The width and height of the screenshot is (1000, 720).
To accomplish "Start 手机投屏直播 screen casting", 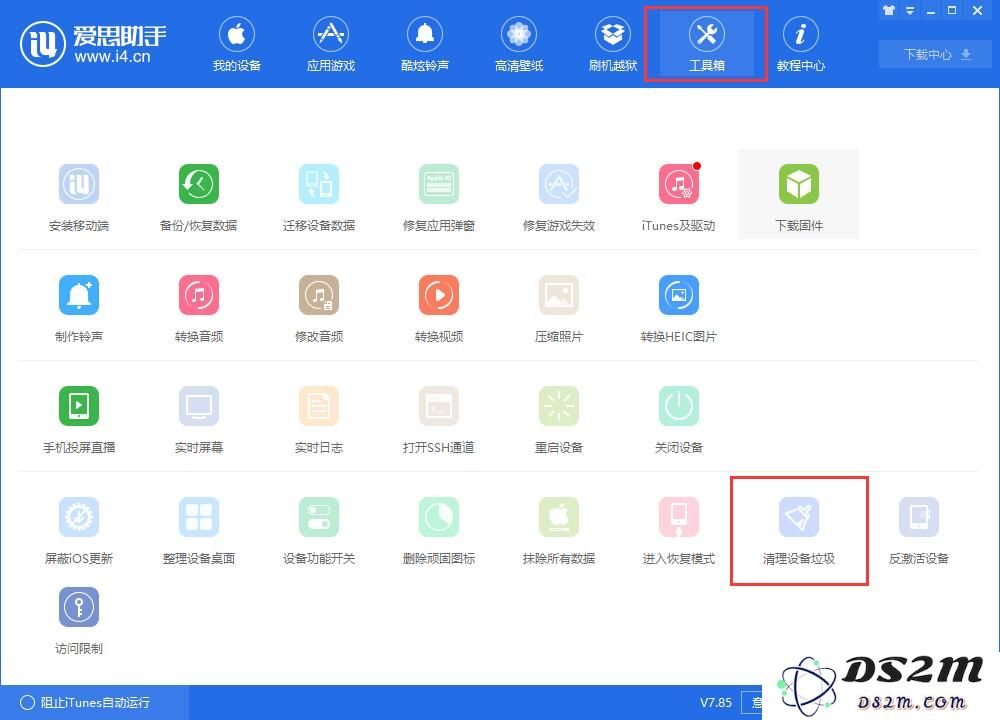I will 78,420.
